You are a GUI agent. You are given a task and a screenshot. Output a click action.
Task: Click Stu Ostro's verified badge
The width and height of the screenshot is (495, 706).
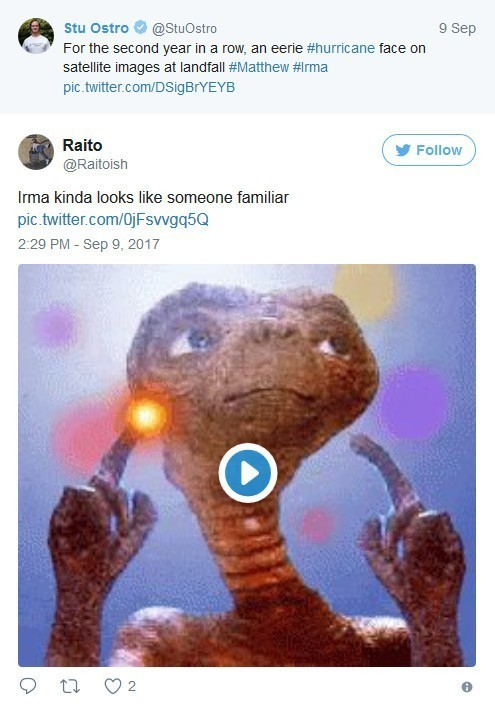141,27
